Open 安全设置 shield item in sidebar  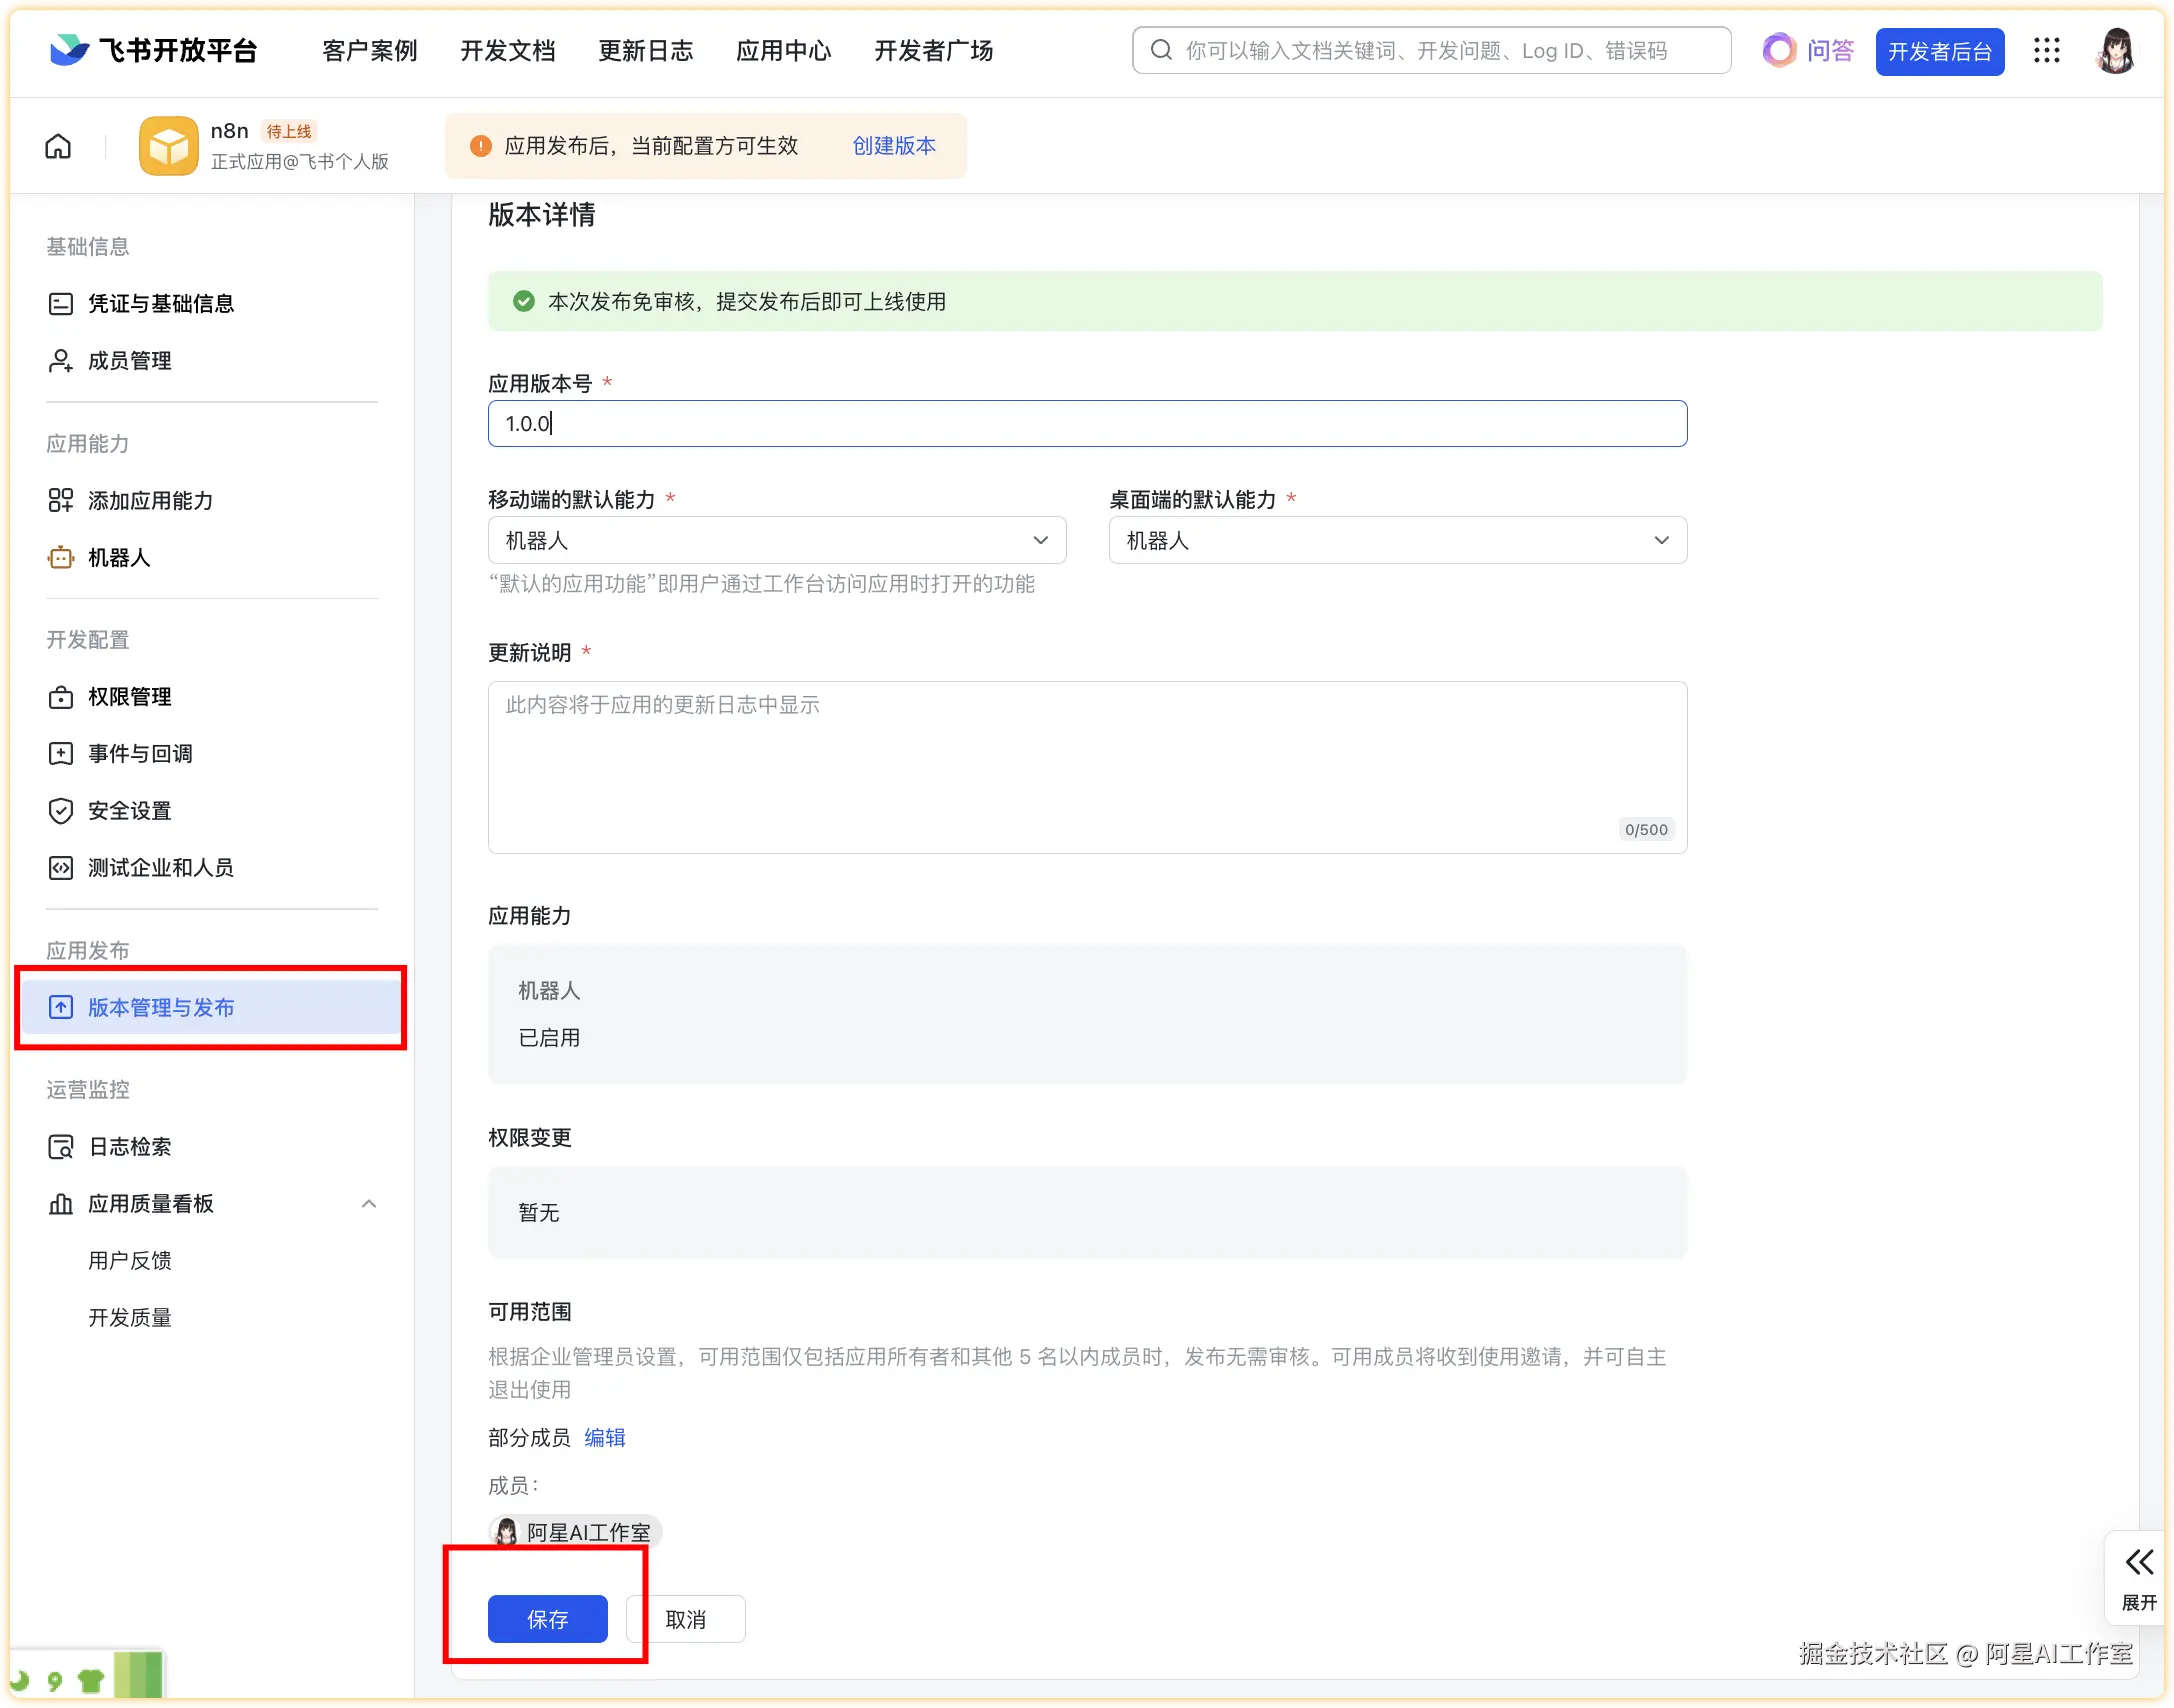129,811
